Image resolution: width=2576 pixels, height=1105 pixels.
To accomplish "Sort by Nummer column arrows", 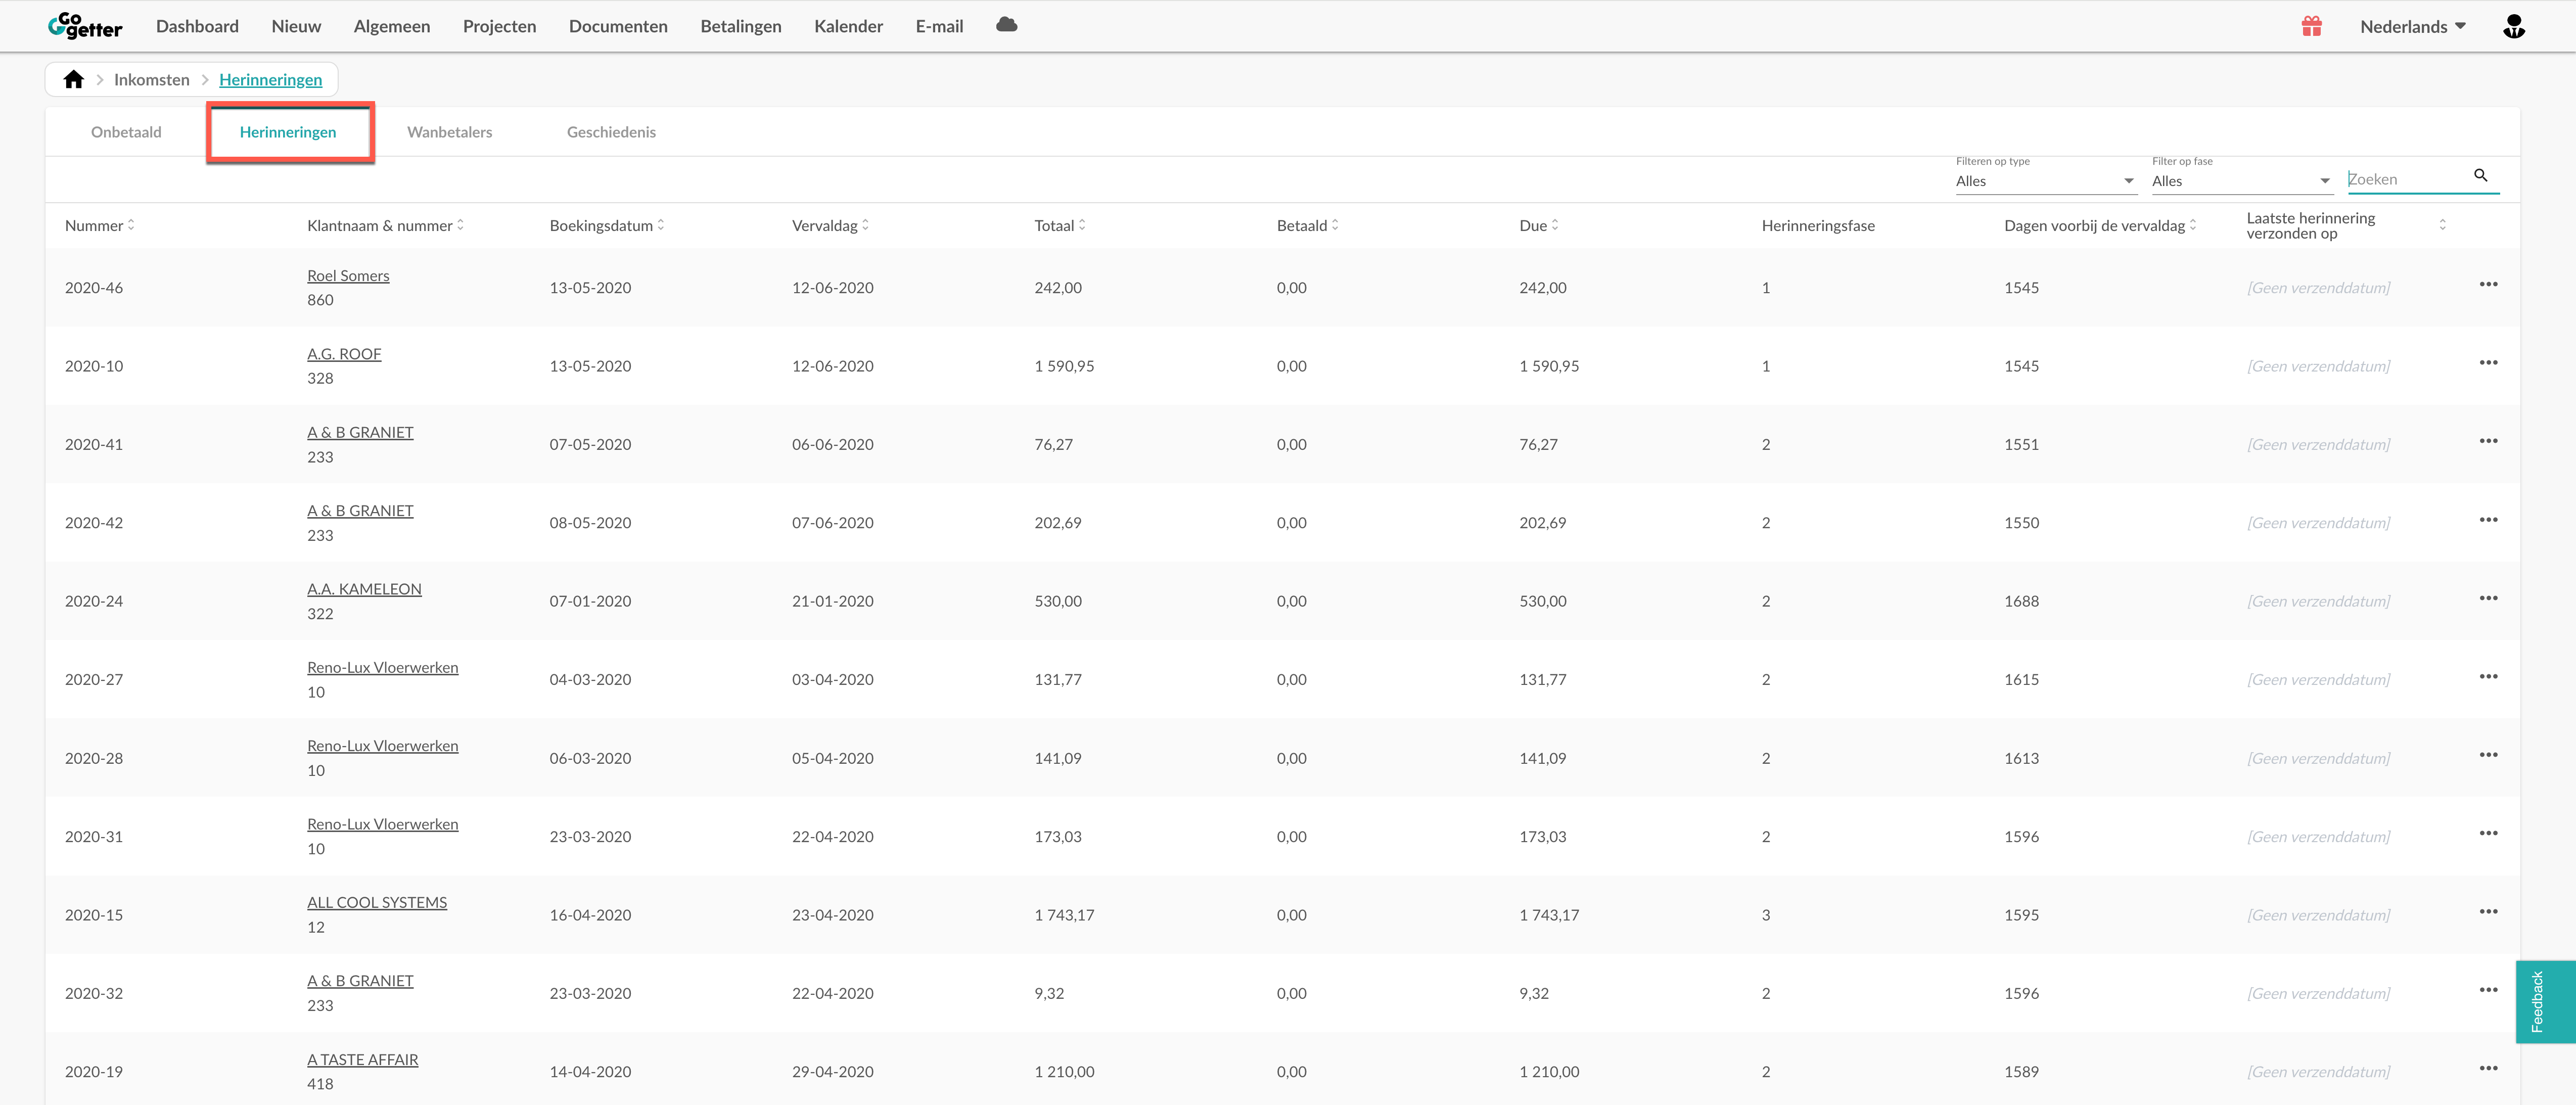I will pyautogui.click(x=131, y=225).
